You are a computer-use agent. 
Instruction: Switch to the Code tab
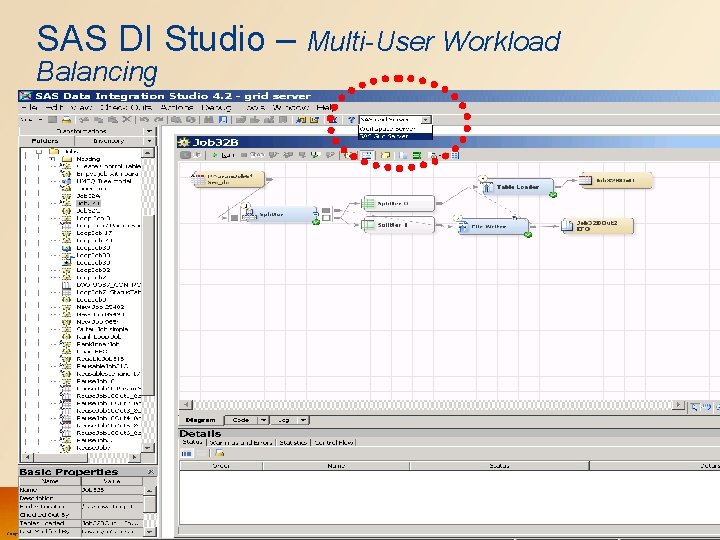click(x=241, y=420)
